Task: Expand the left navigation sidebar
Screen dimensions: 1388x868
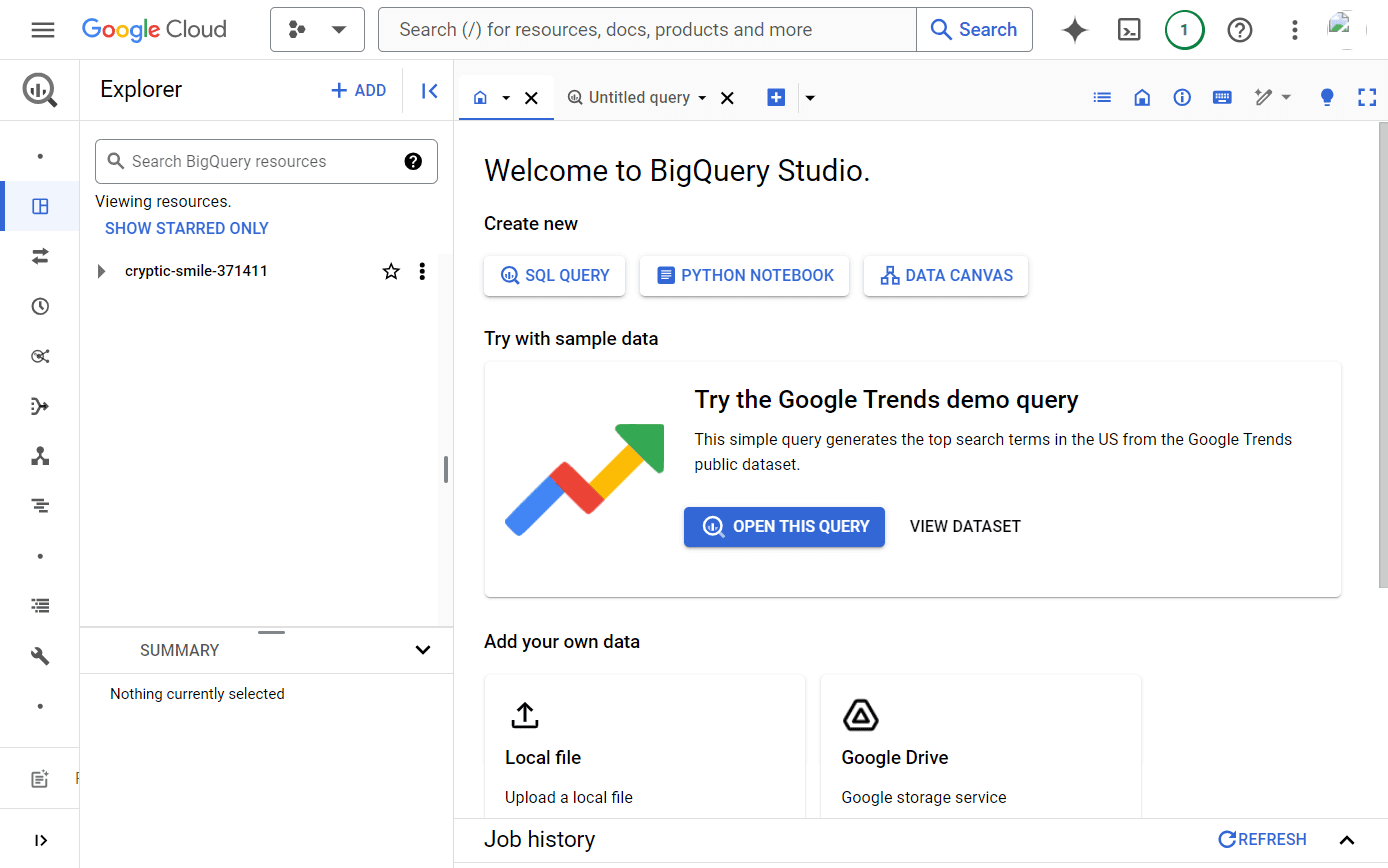Action: coord(40,840)
